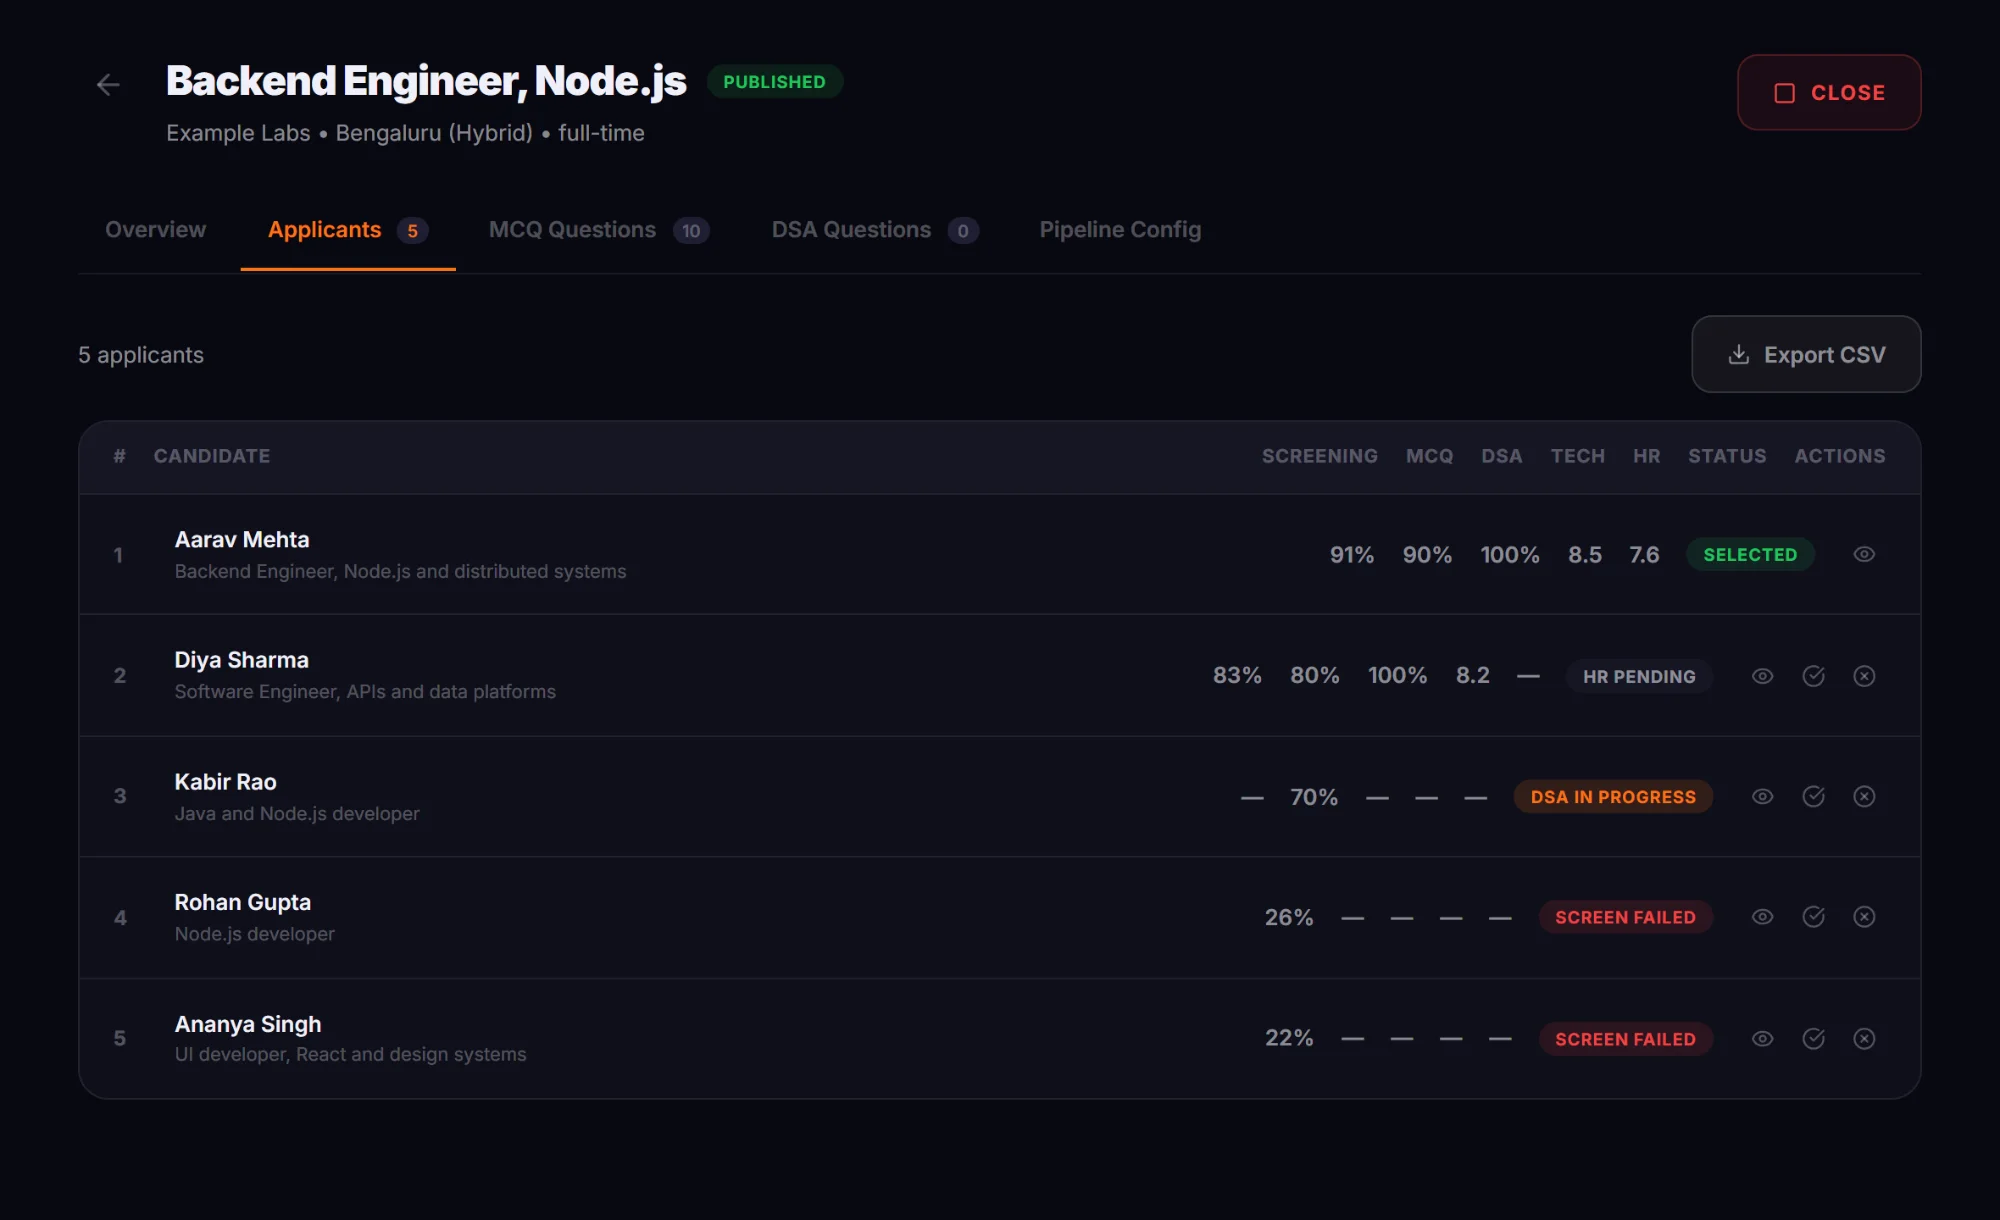Approve Kabir Rao with checkmark icon

[1814, 796]
